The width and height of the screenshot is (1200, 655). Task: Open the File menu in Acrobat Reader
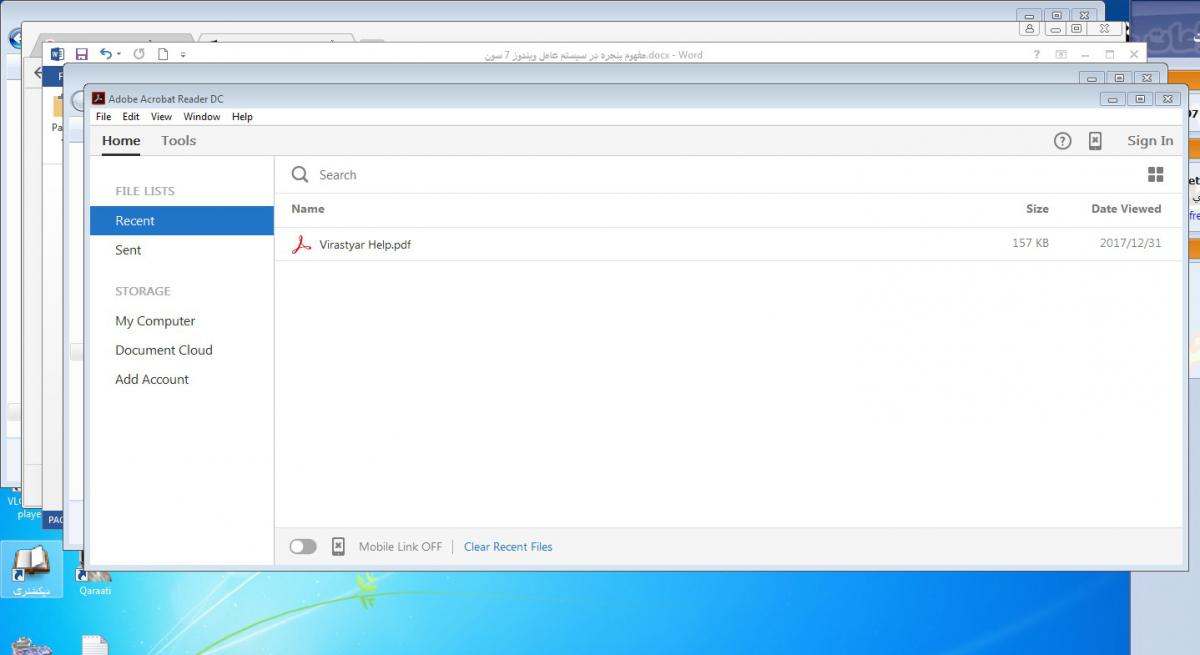coord(103,117)
